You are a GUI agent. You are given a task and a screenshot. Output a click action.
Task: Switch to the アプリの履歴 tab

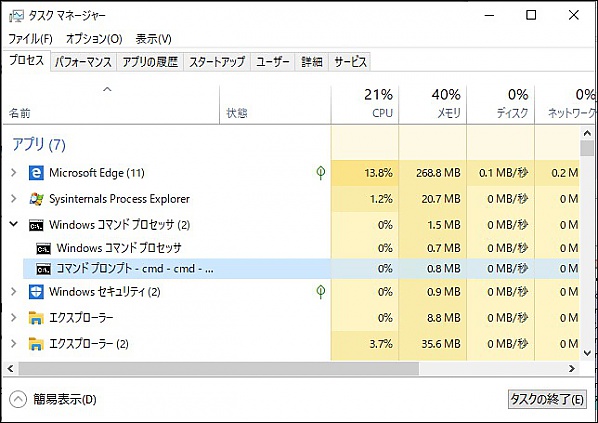click(x=150, y=62)
